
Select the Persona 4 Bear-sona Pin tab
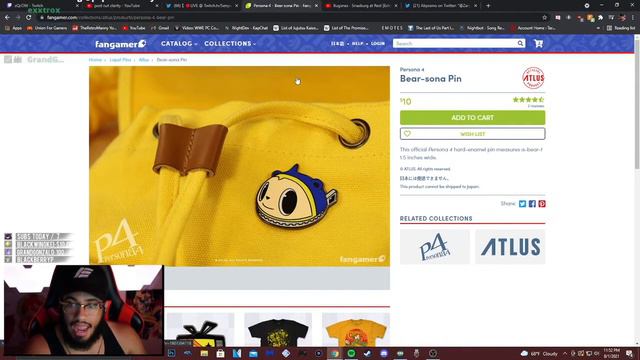pyautogui.click(x=280, y=6)
